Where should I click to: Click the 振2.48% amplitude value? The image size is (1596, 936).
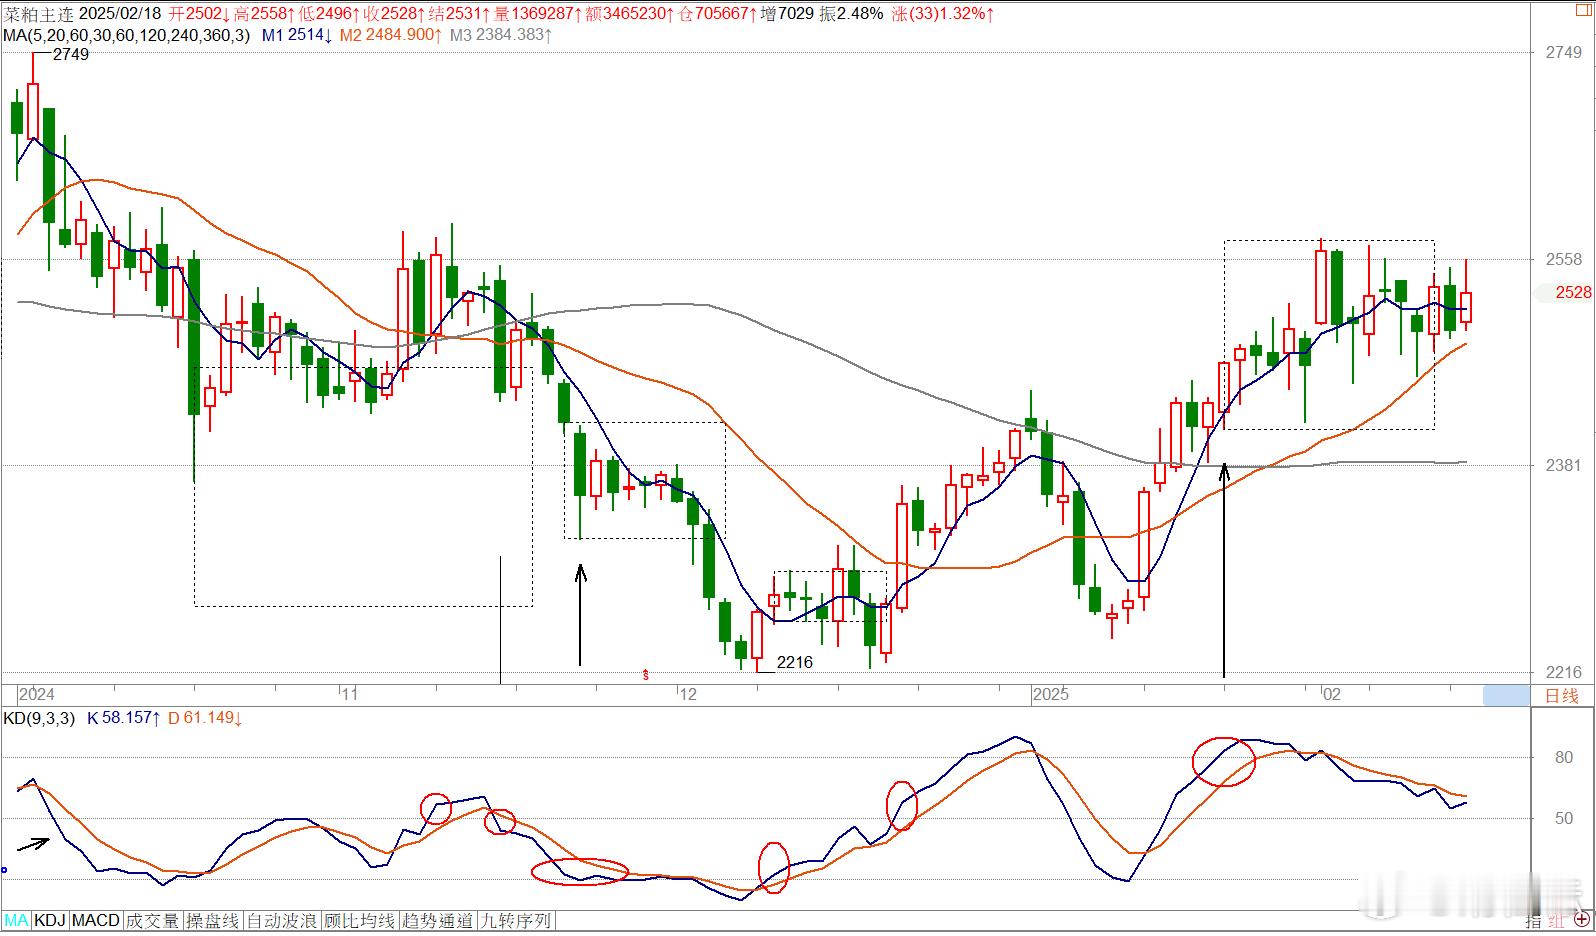pos(851,14)
